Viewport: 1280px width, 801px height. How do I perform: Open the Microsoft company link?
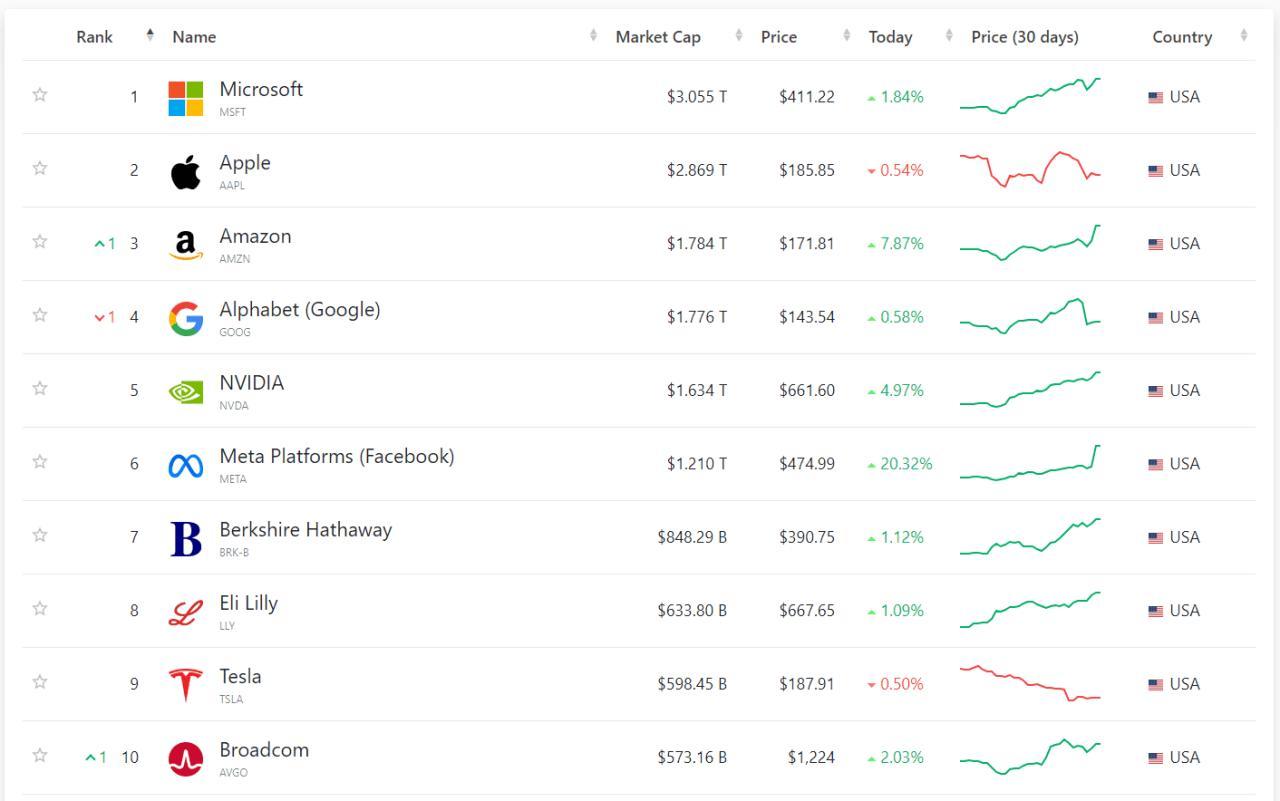point(261,89)
